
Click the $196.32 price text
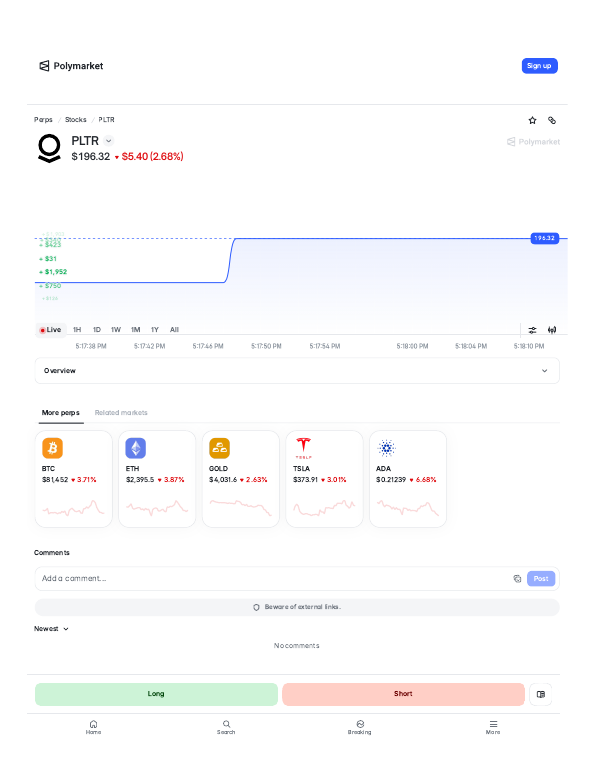[91, 157]
